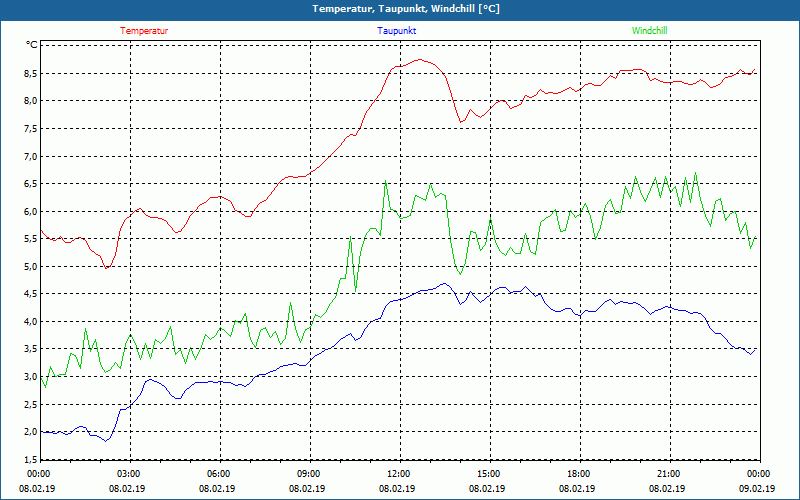Screen dimensions: 800x500
Task: Click the chart title Temperatur, Taupunkt, Windchill
Action: click(x=406, y=9)
